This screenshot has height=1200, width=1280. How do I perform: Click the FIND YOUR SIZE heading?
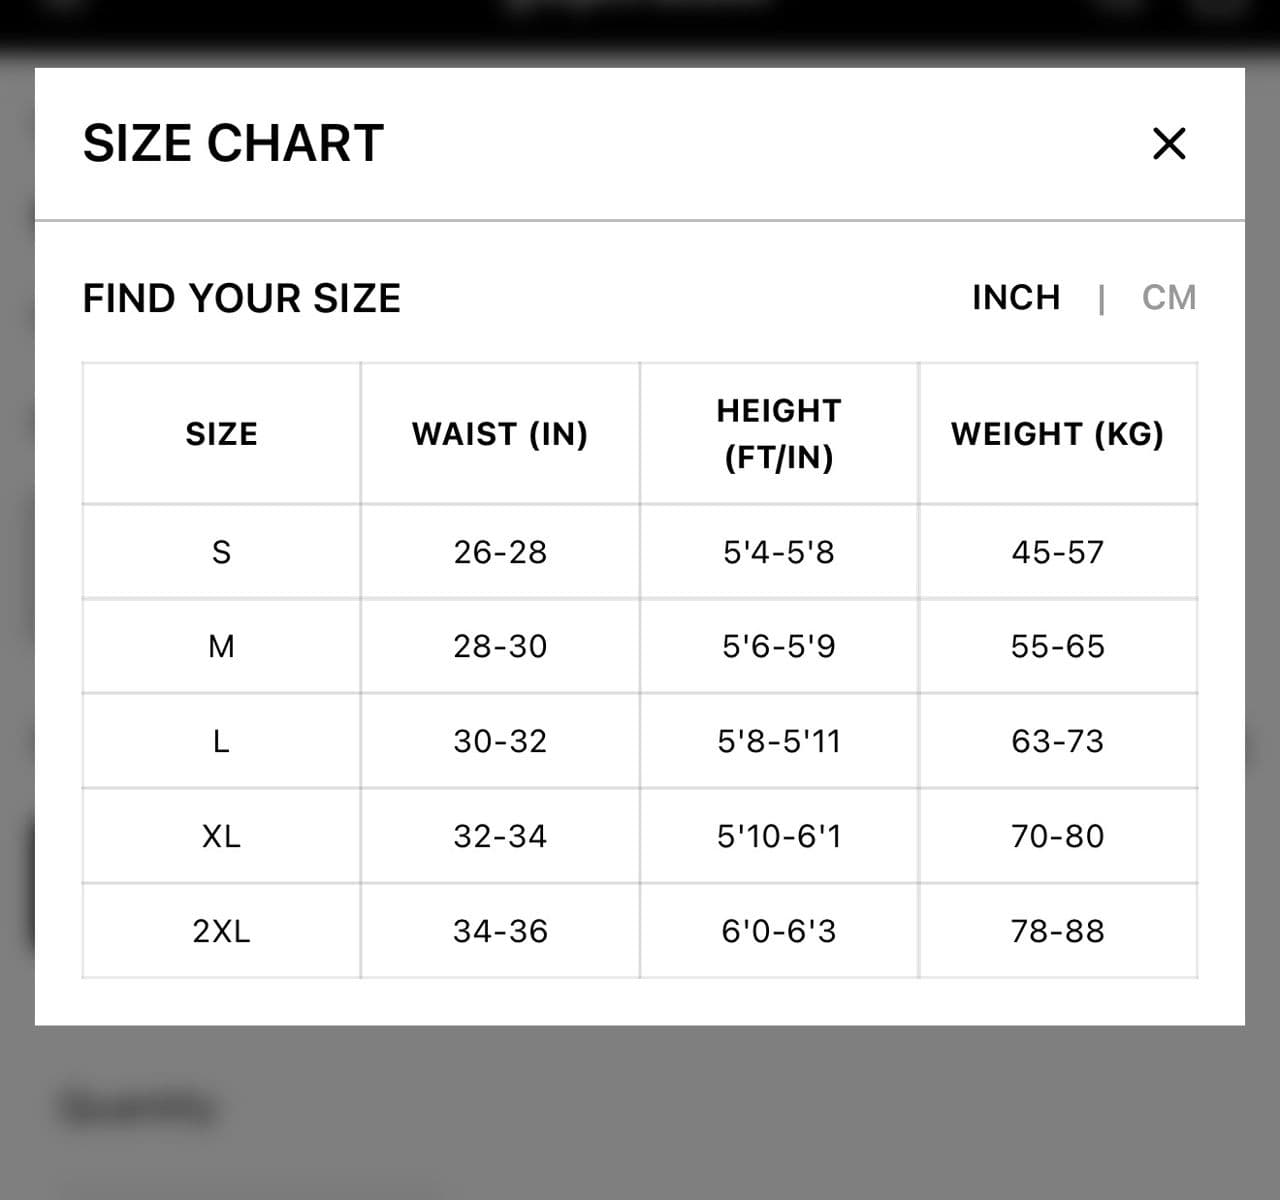point(242,297)
